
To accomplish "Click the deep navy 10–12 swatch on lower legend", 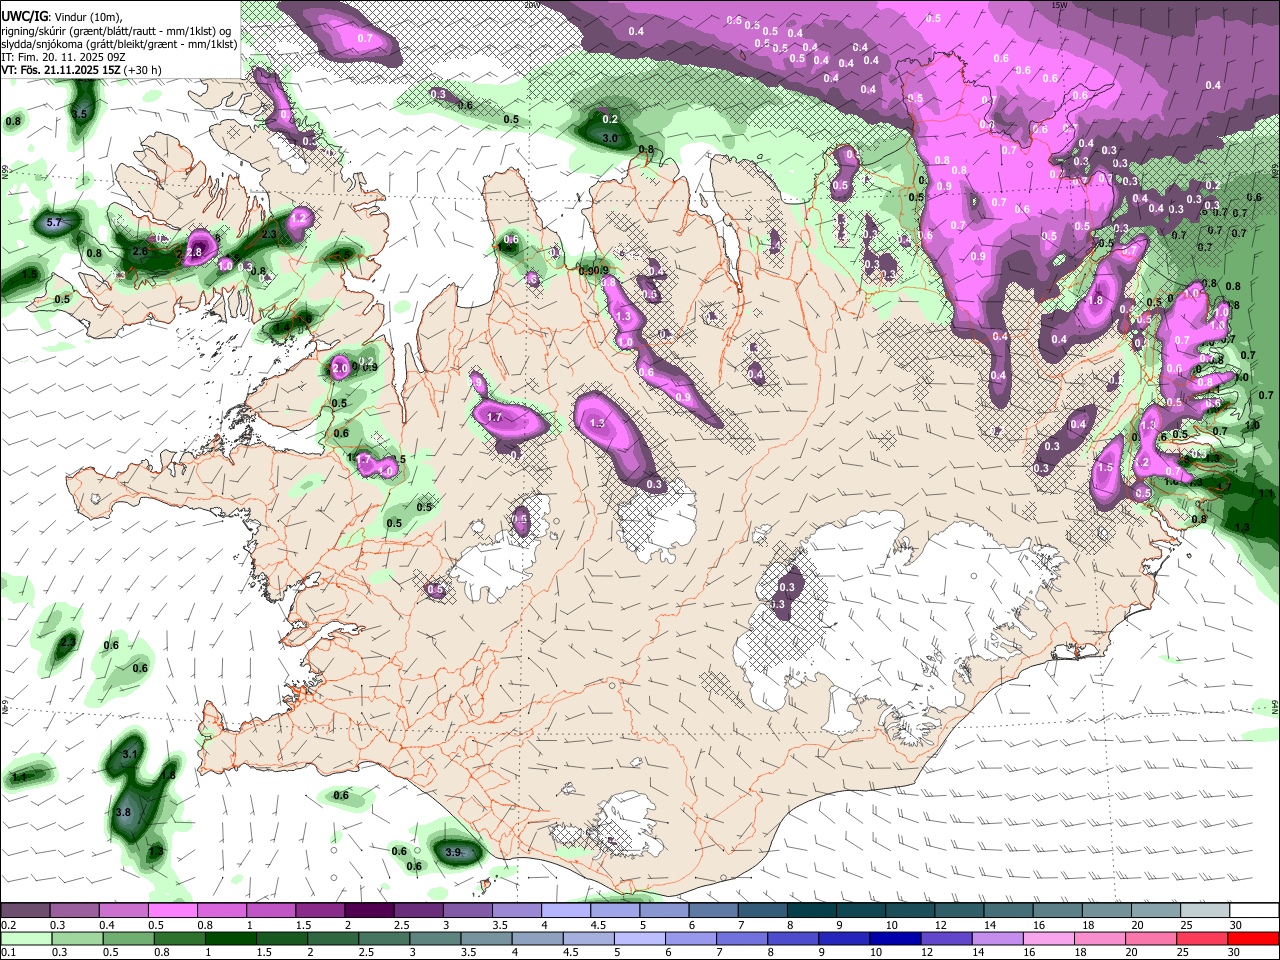I will click(895, 938).
